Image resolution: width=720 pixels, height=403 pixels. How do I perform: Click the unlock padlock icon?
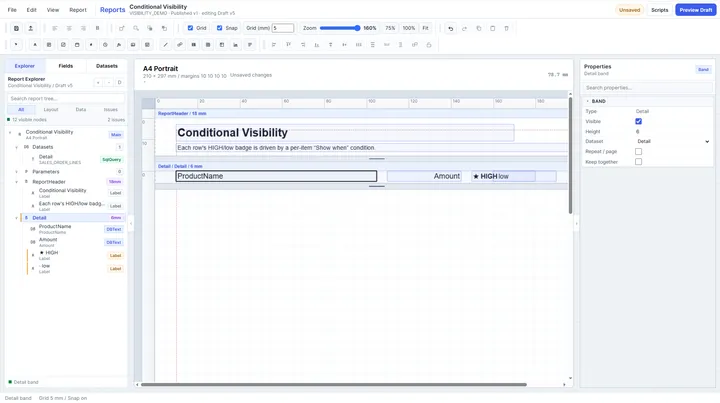[429, 45]
